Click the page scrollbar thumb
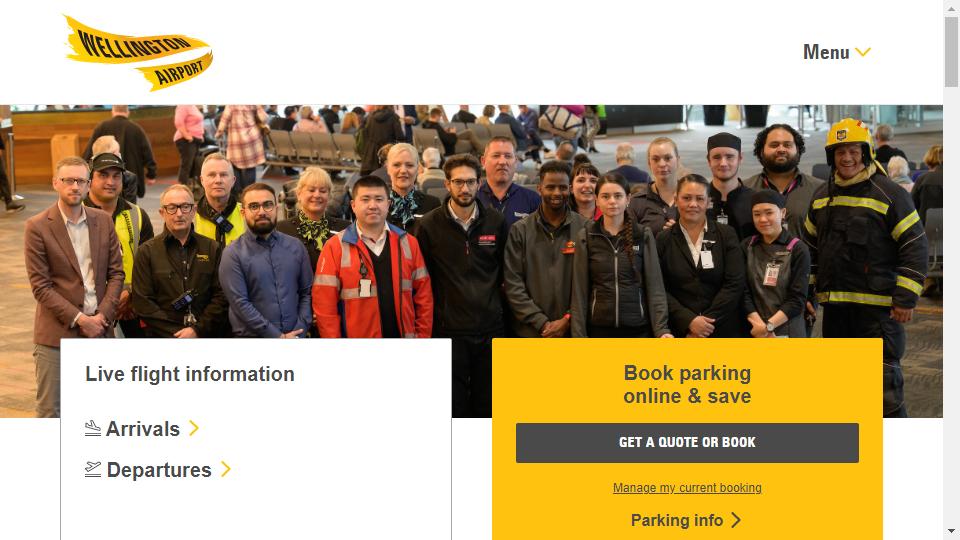The image size is (960, 540). coord(951,51)
